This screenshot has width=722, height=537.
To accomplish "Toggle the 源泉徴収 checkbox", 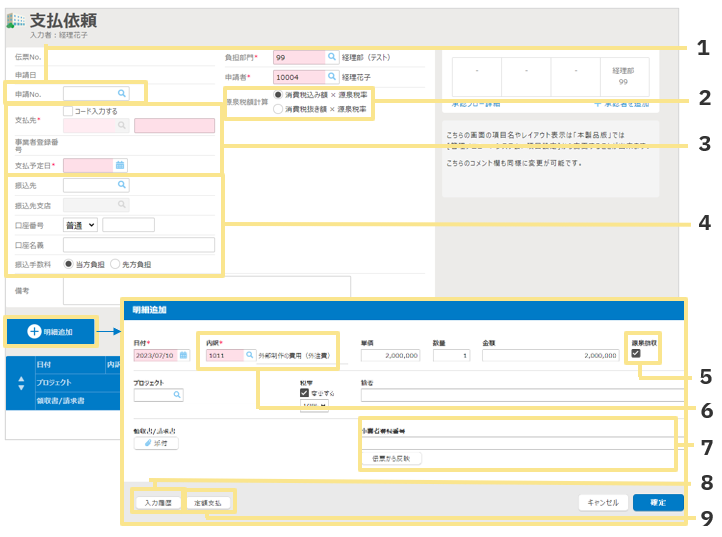I will (636, 353).
